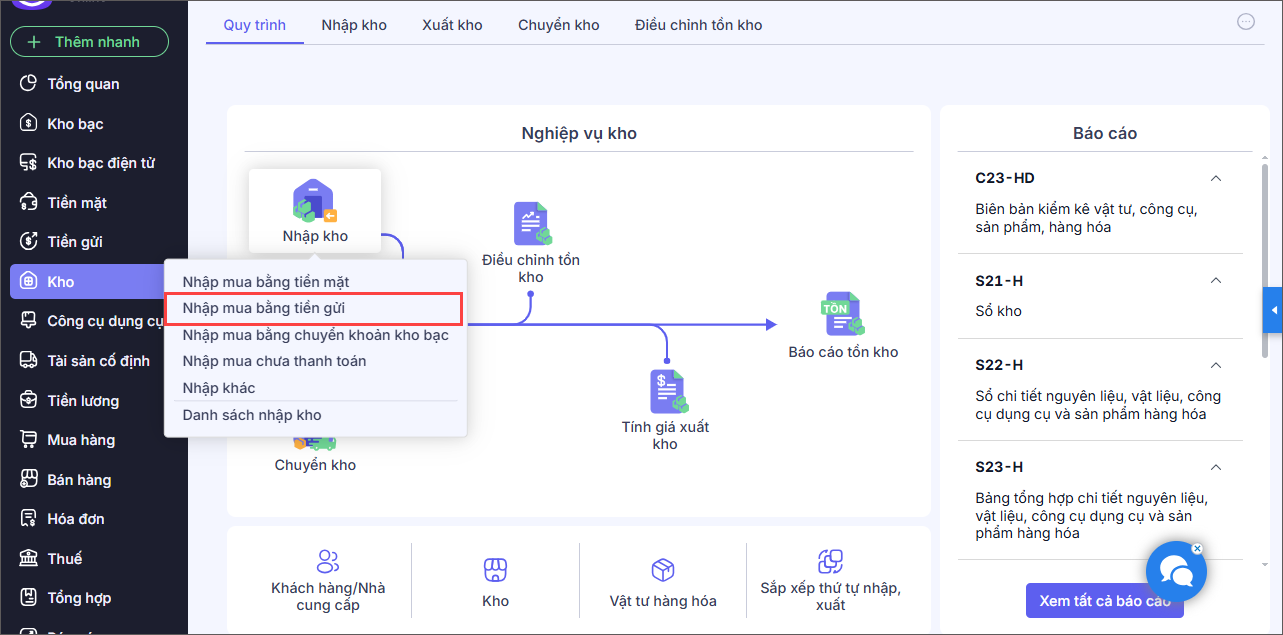Open the more options ellipsis button
Image resolution: width=1283 pixels, height=635 pixels.
click(x=1246, y=22)
